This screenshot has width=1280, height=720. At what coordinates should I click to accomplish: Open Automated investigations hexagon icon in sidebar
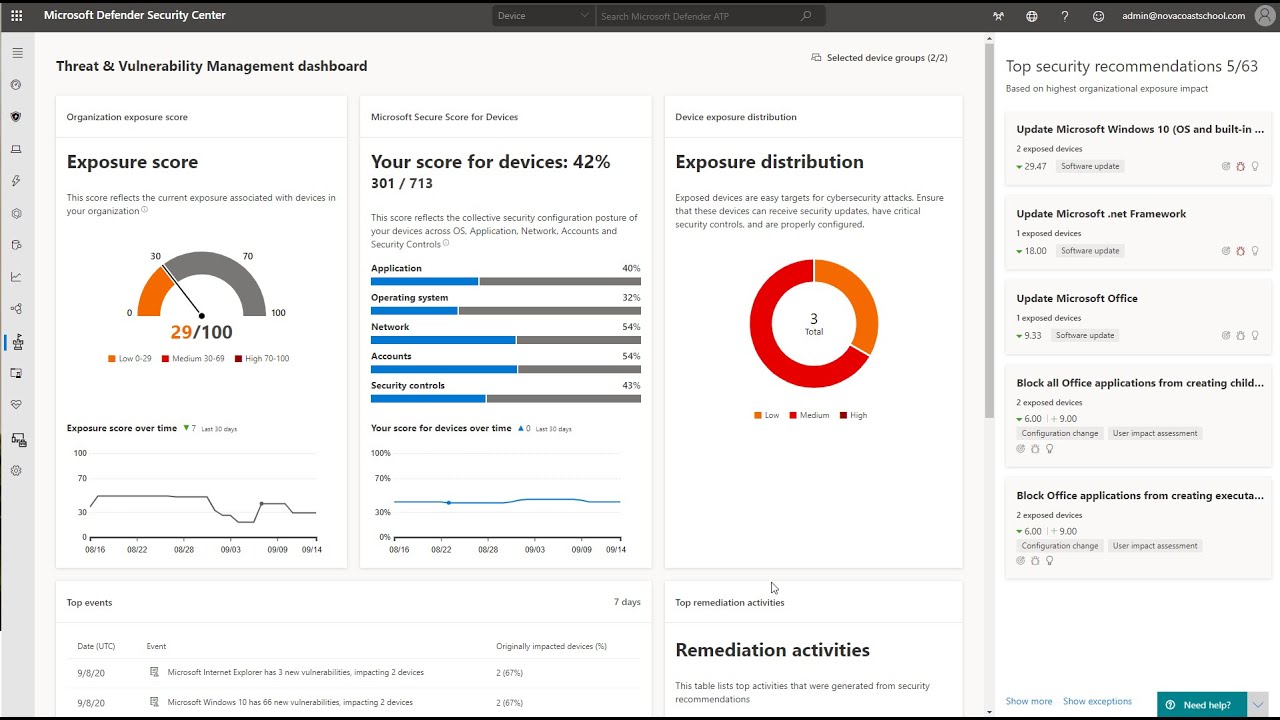[16, 213]
